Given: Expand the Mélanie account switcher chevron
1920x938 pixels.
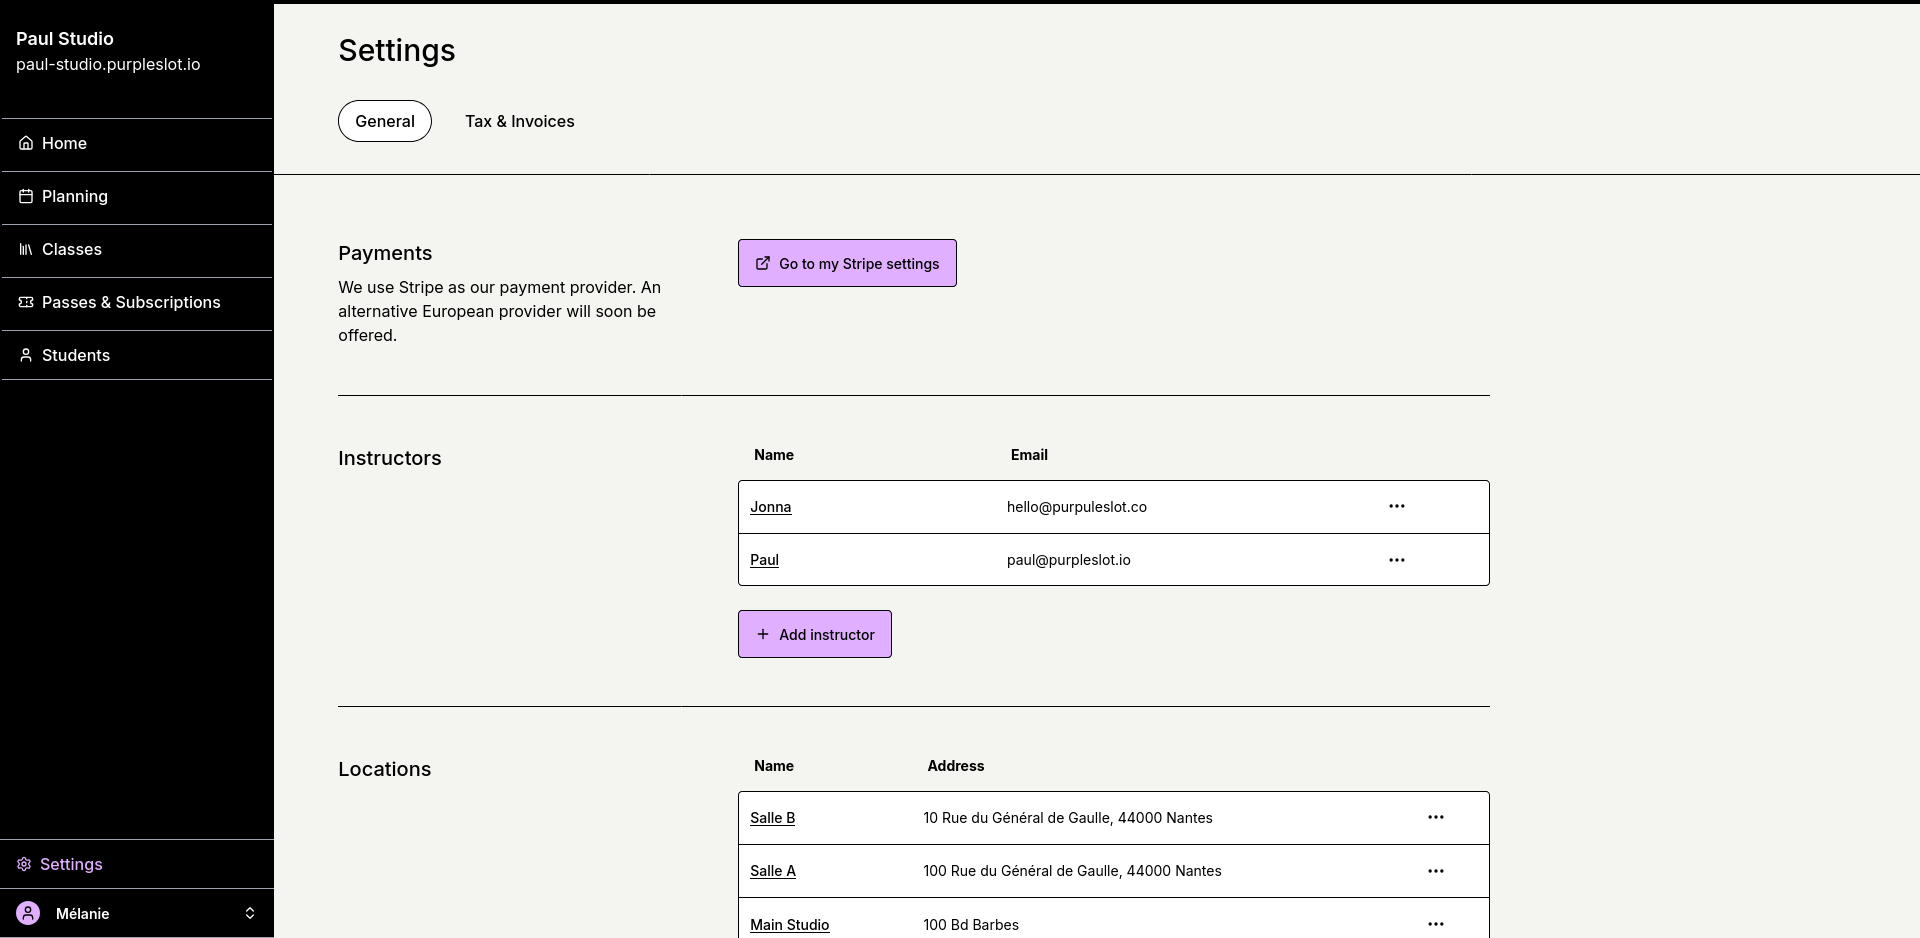Looking at the screenshot, I should 250,913.
